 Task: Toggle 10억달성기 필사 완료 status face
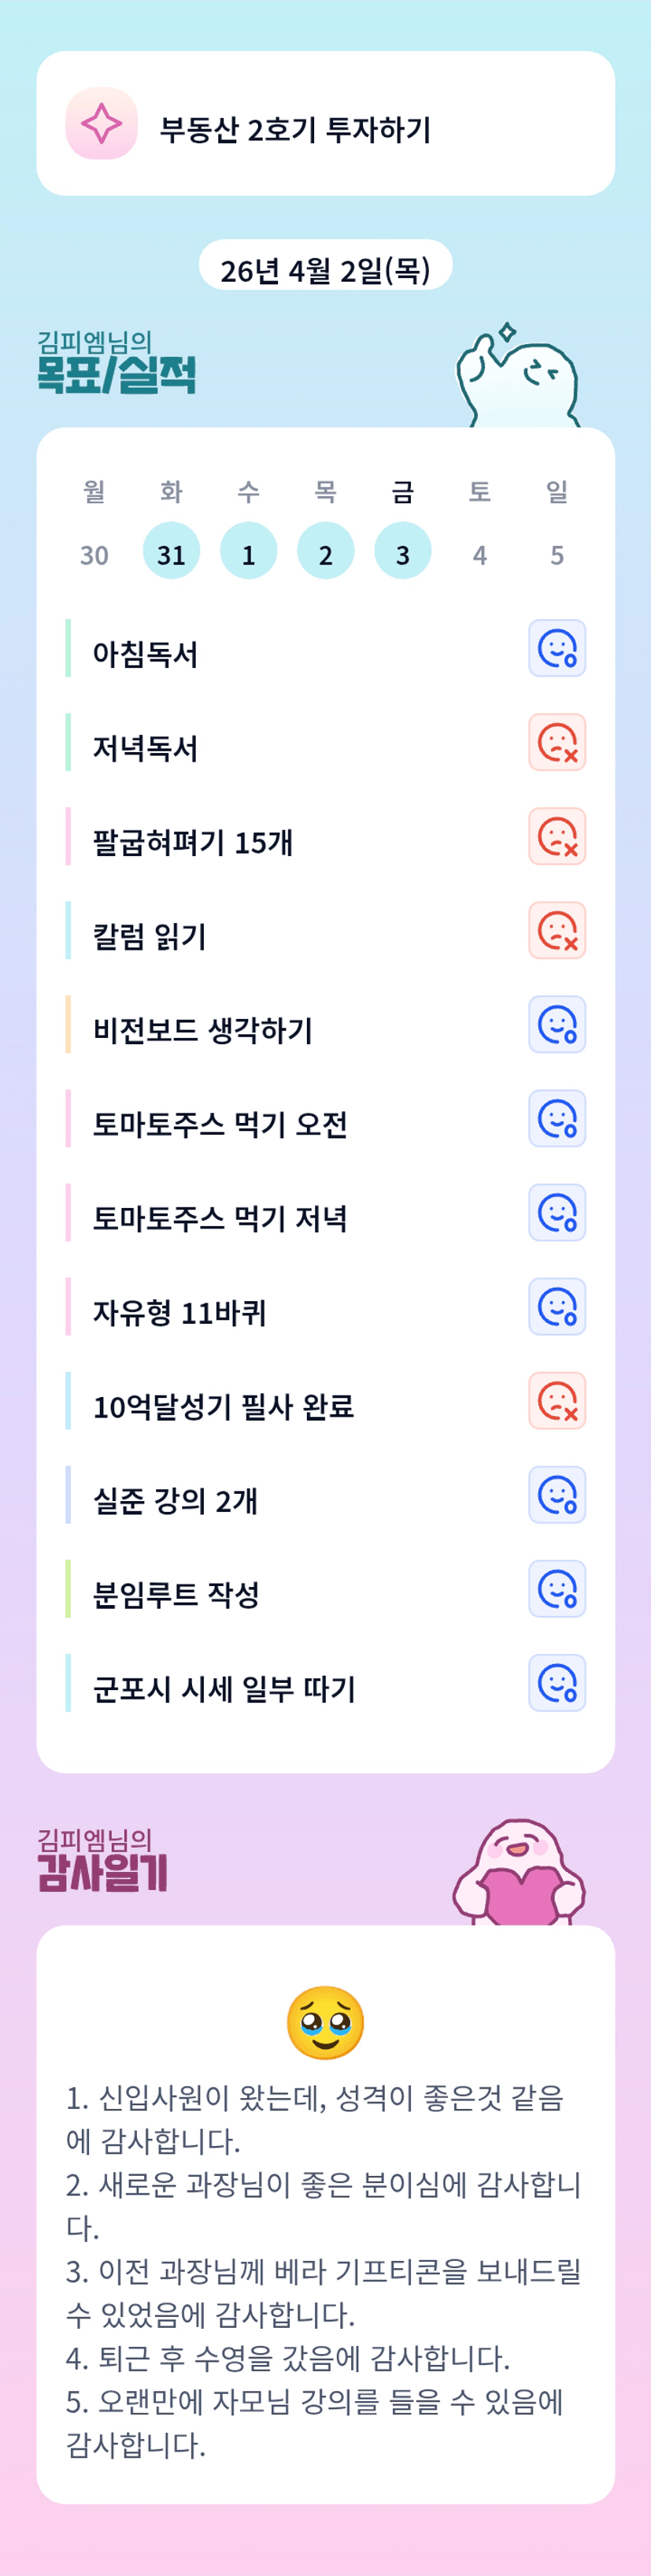click(557, 1401)
